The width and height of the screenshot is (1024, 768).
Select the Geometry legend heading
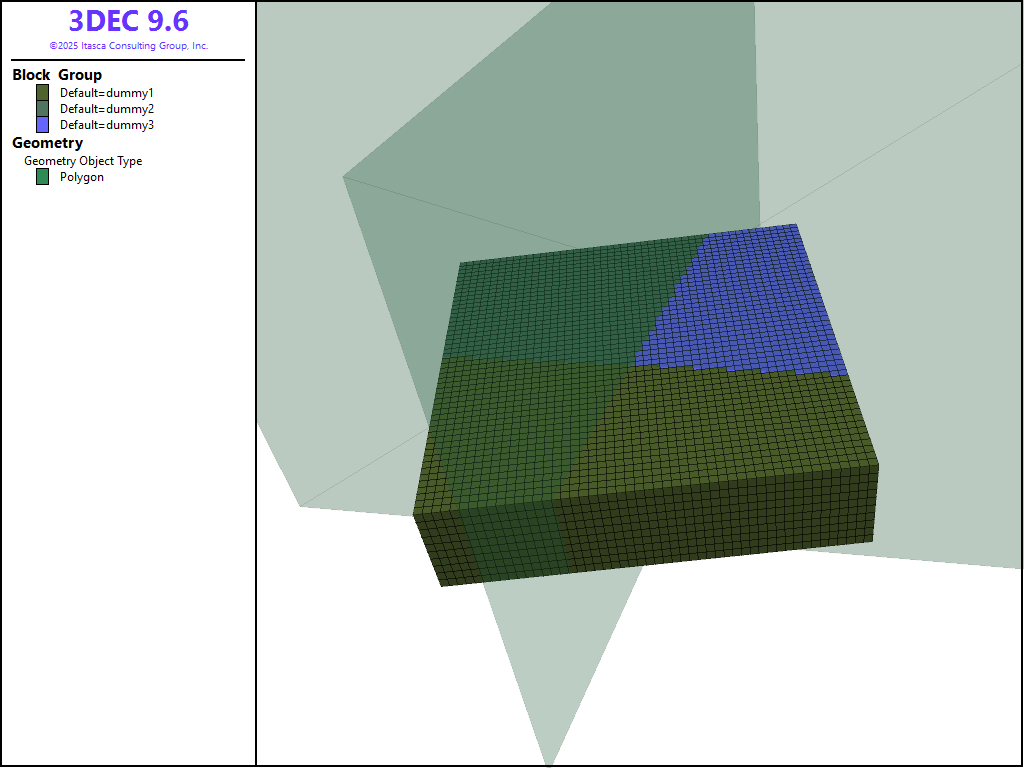tap(47, 143)
